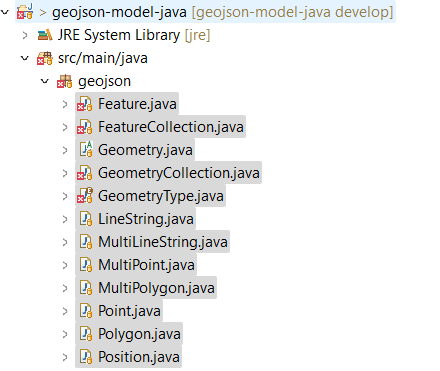The image size is (440, 371).
Task: Expand FeatureCollection.java tree node
Action: point(65,127)
